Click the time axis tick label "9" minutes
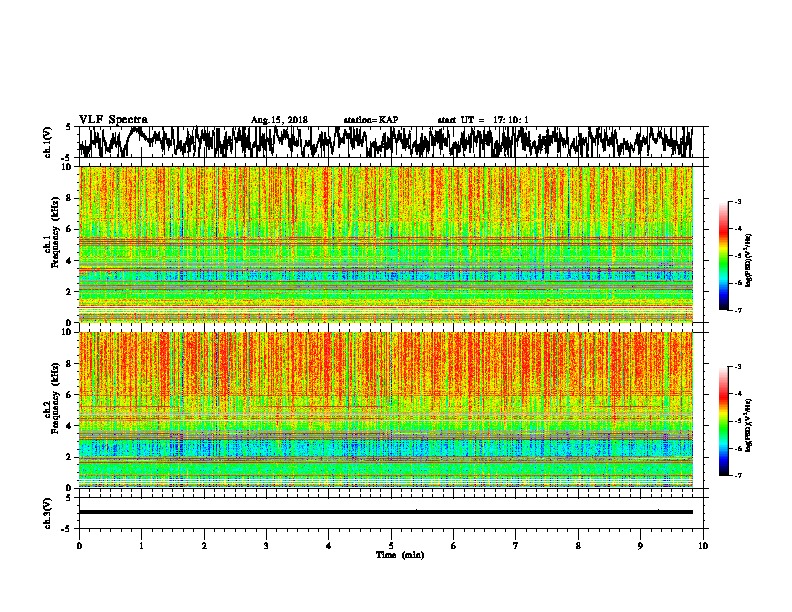Viewport: 792px width, 612px height. [x=640, y=546]
